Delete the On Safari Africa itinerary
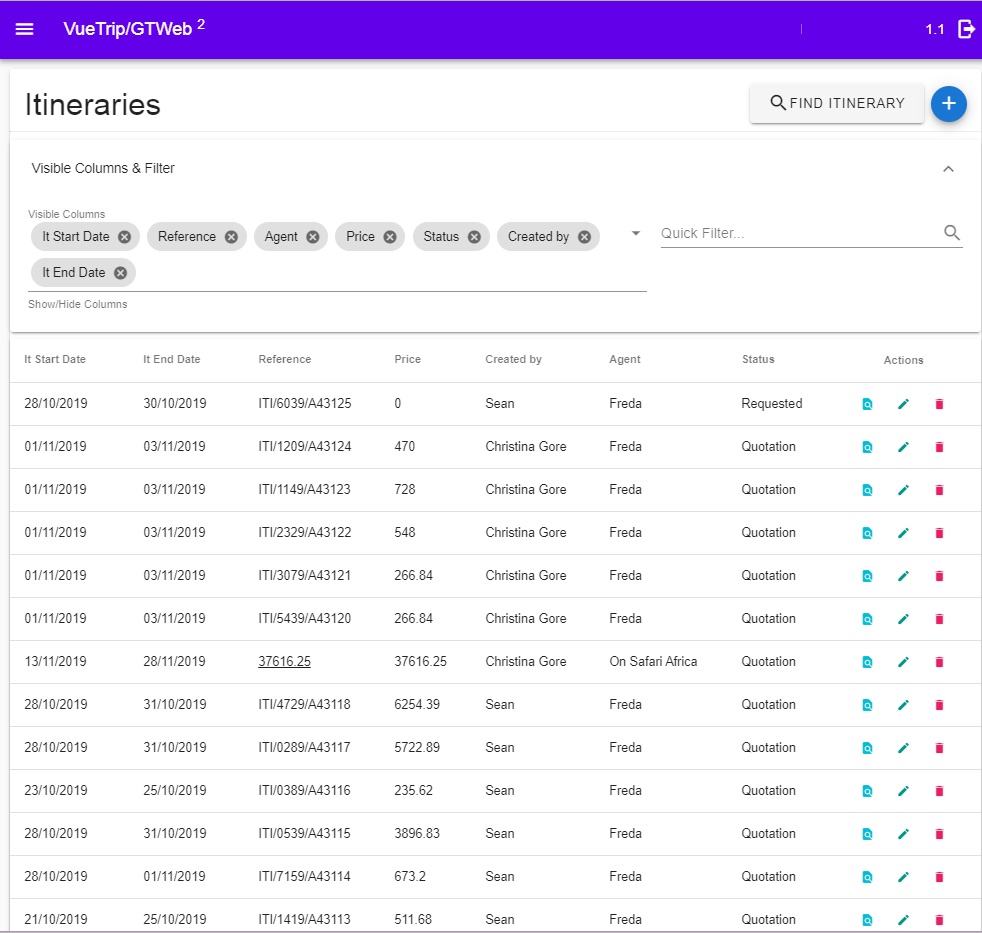Screen dimensions: 982x933 click(x=939, y=662)
